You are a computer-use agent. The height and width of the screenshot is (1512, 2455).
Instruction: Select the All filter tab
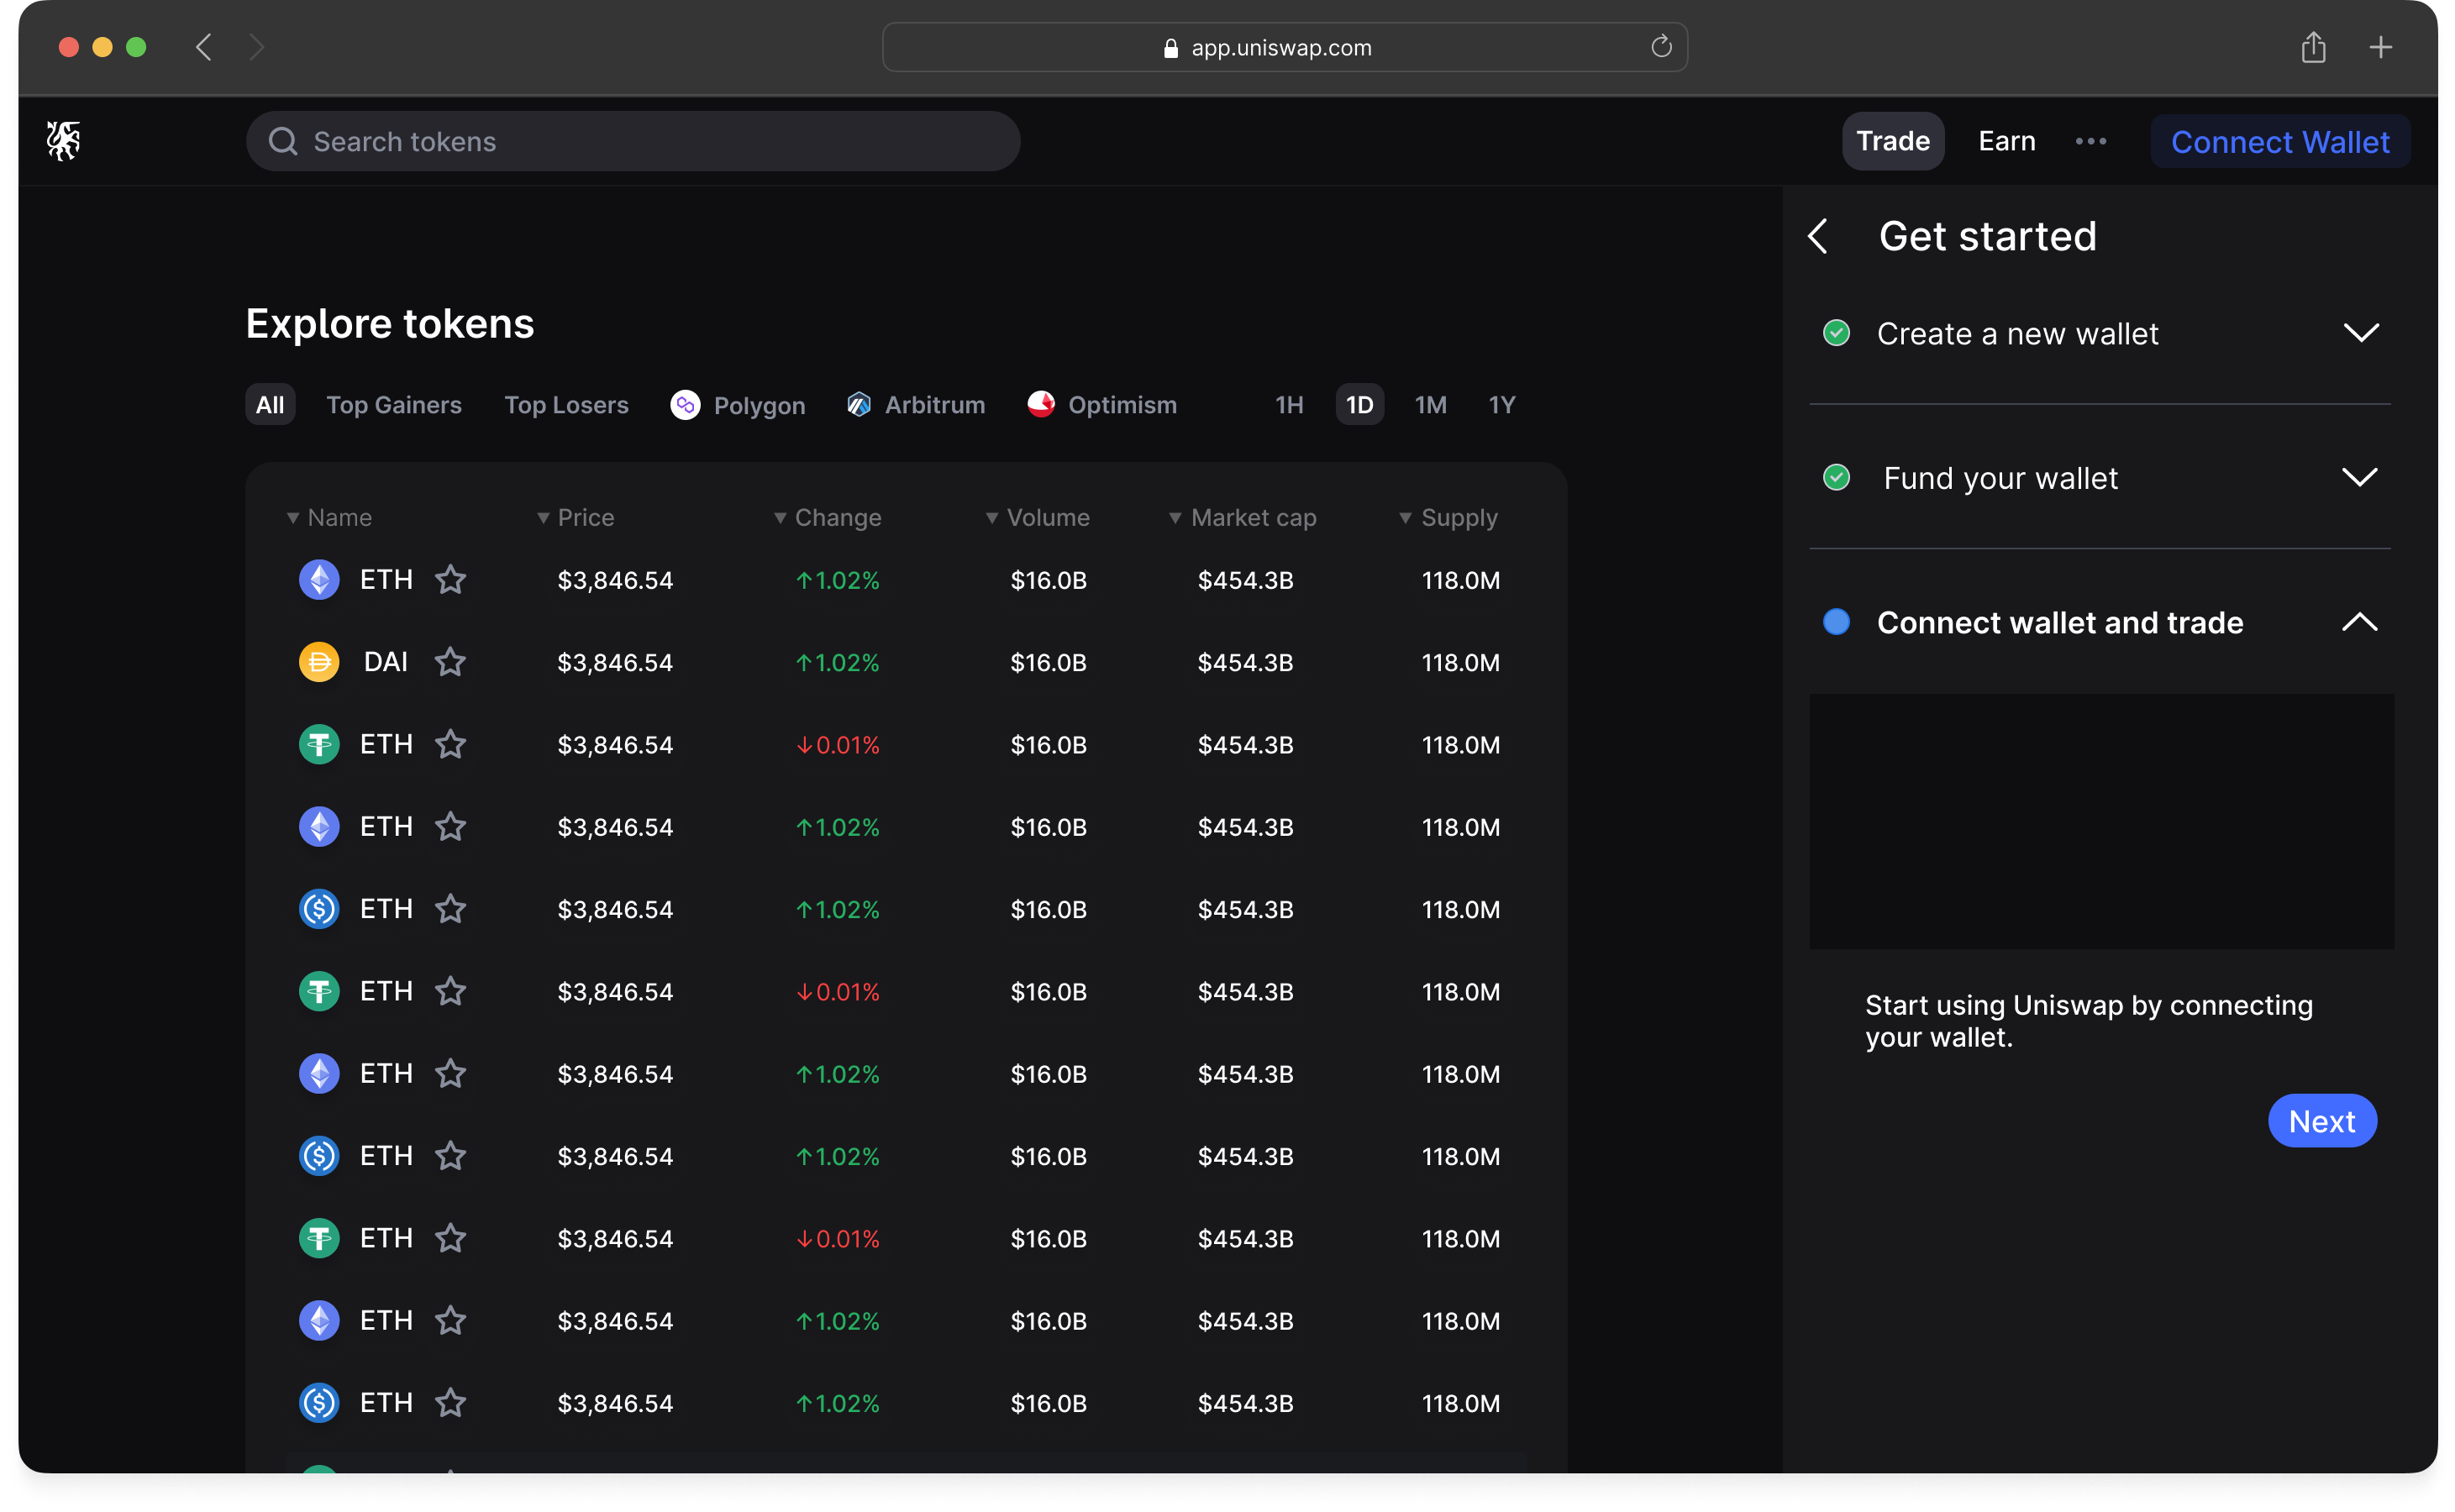coord(270,404)
